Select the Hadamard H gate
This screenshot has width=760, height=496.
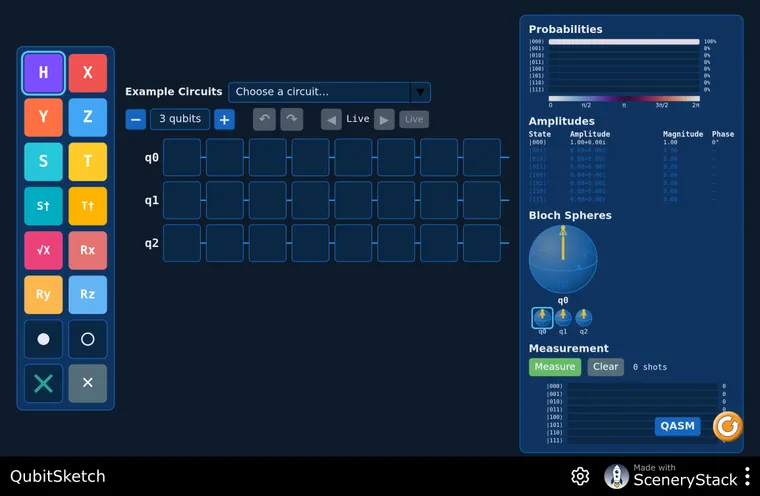(43, 73)
